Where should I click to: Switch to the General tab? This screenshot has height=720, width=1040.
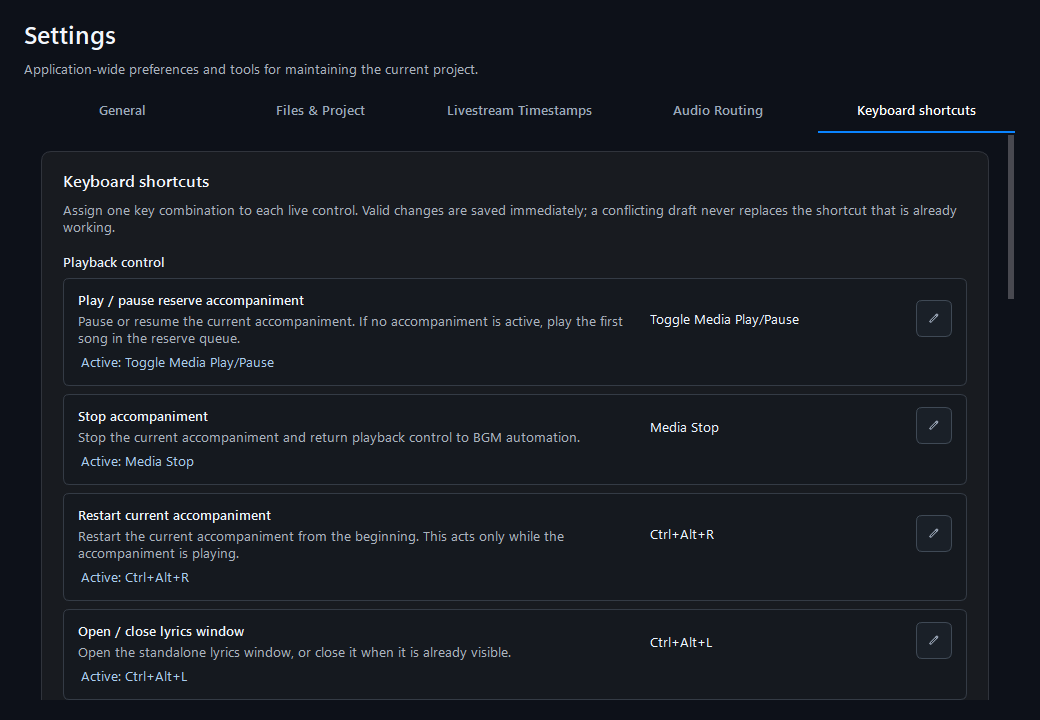pyautogui.click(x=122, y=111)
